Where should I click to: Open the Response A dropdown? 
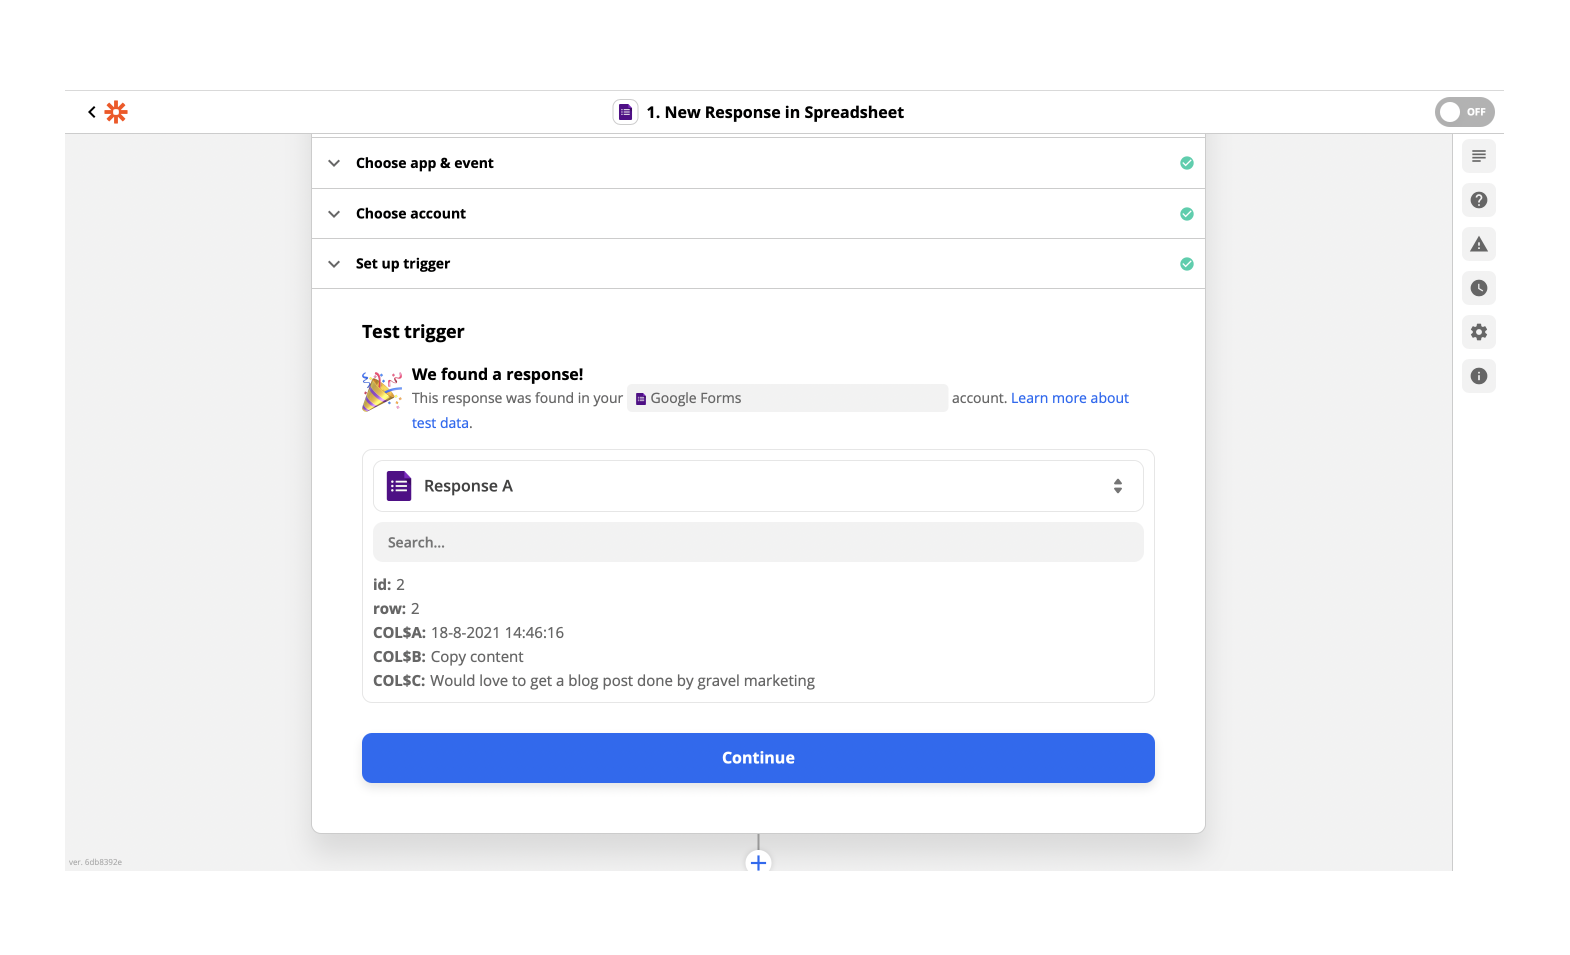click(758, 486)
